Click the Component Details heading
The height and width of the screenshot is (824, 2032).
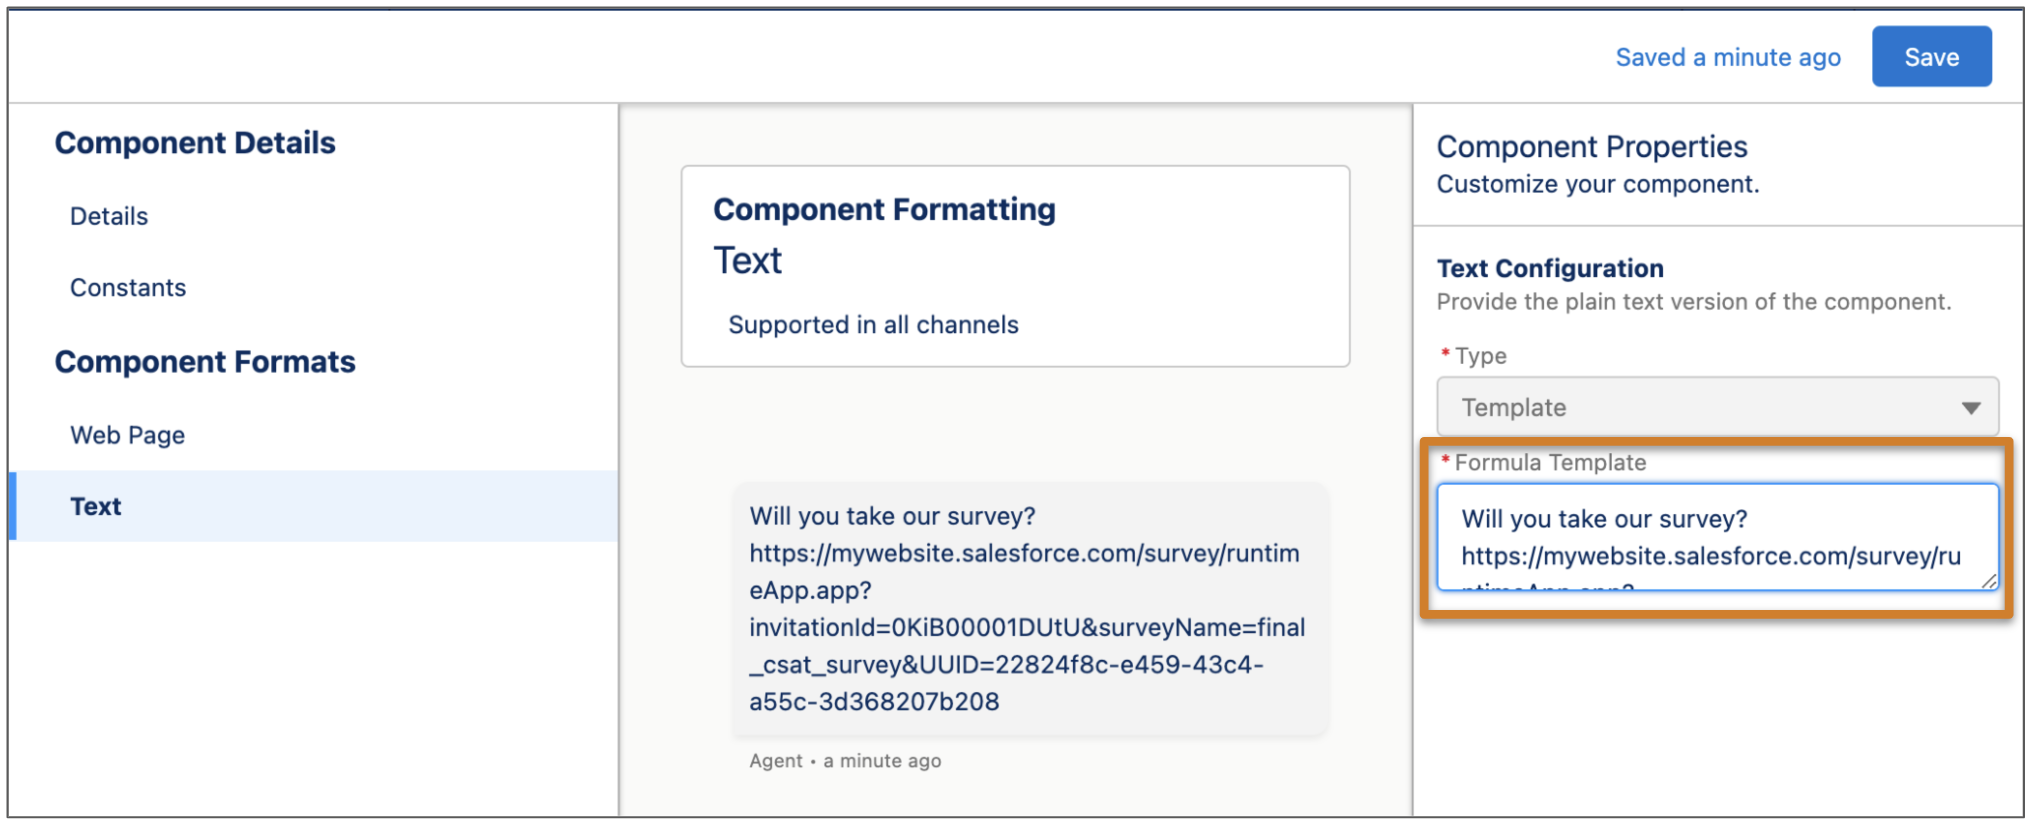[195, 142]
